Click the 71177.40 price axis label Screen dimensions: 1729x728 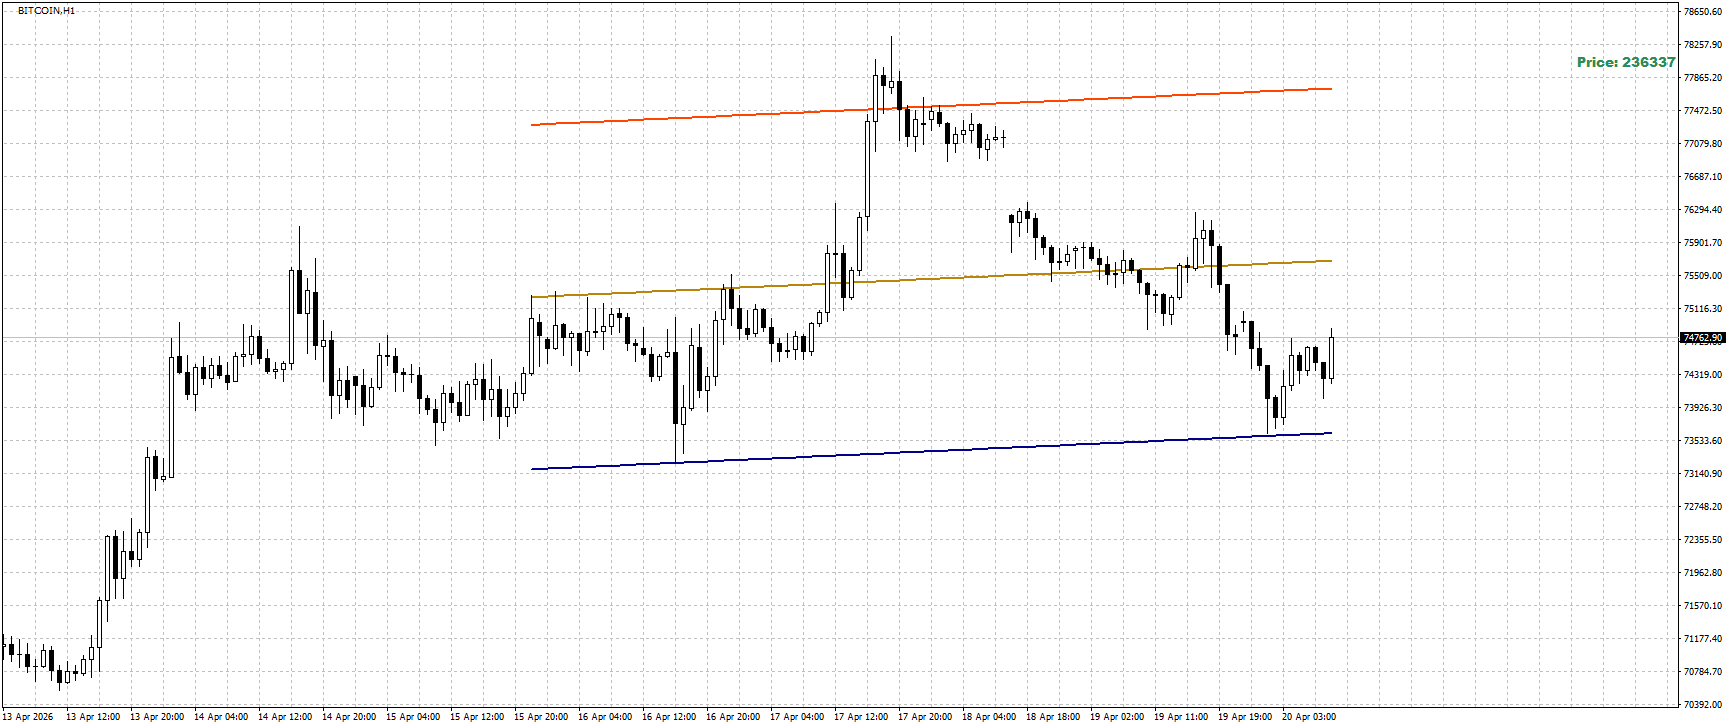(1703, 639)
